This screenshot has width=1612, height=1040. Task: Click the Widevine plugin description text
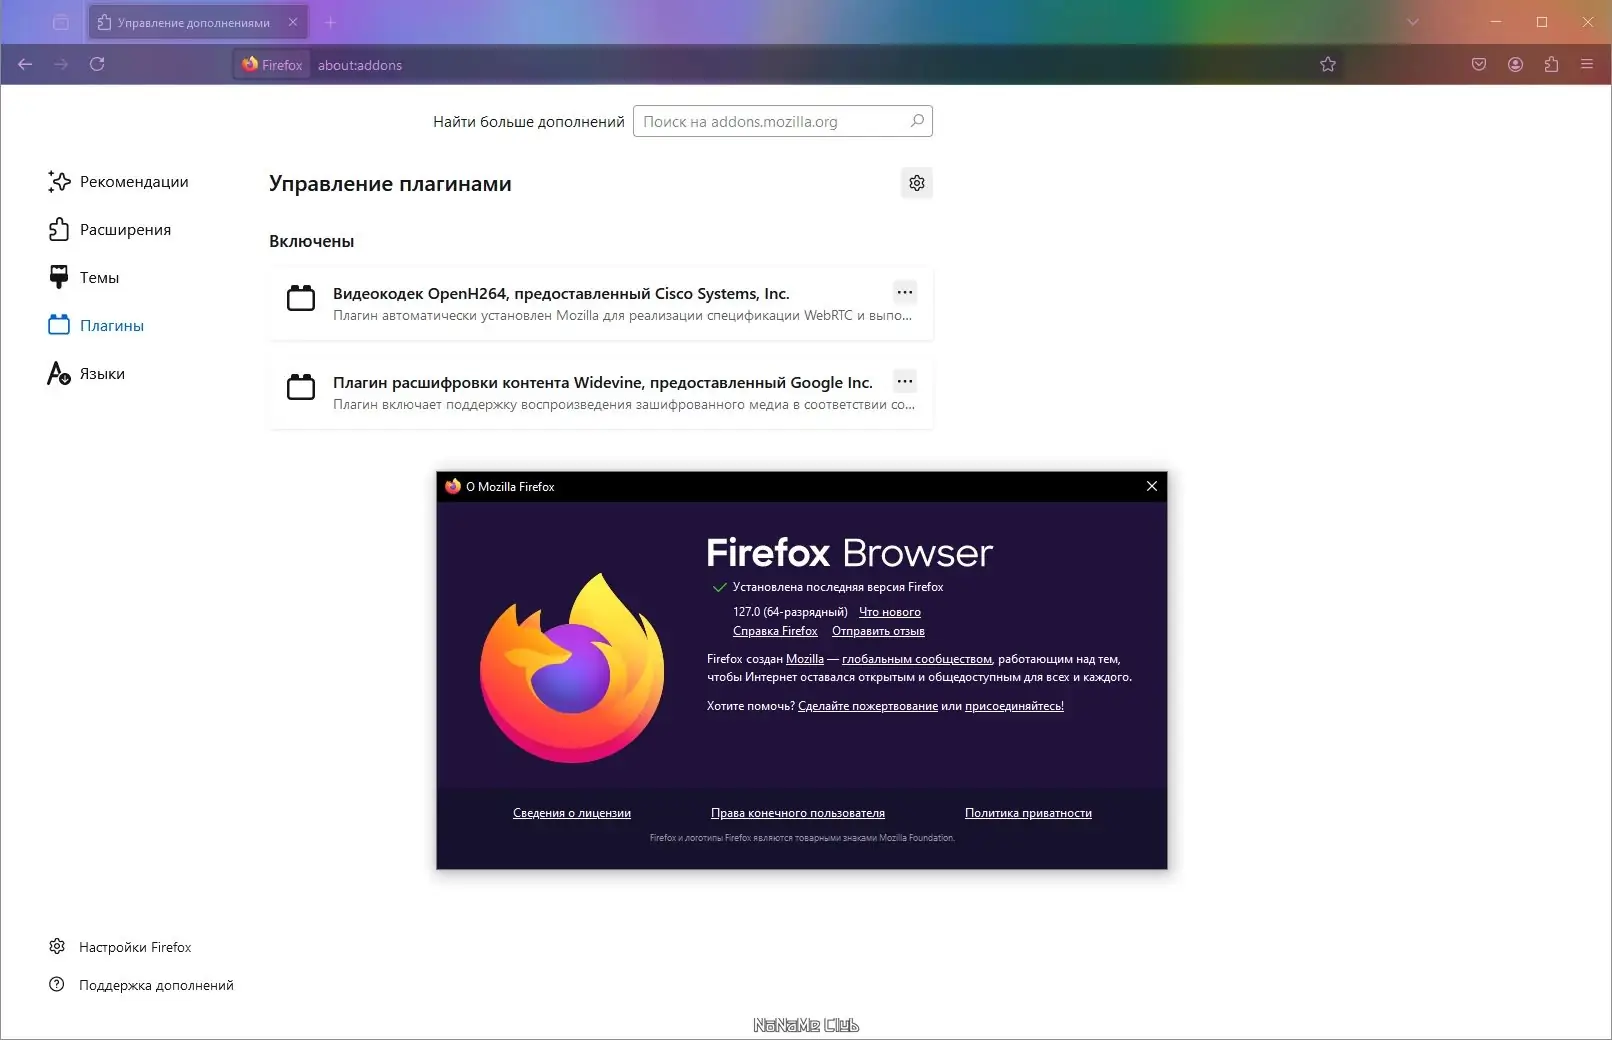[624, 405]
